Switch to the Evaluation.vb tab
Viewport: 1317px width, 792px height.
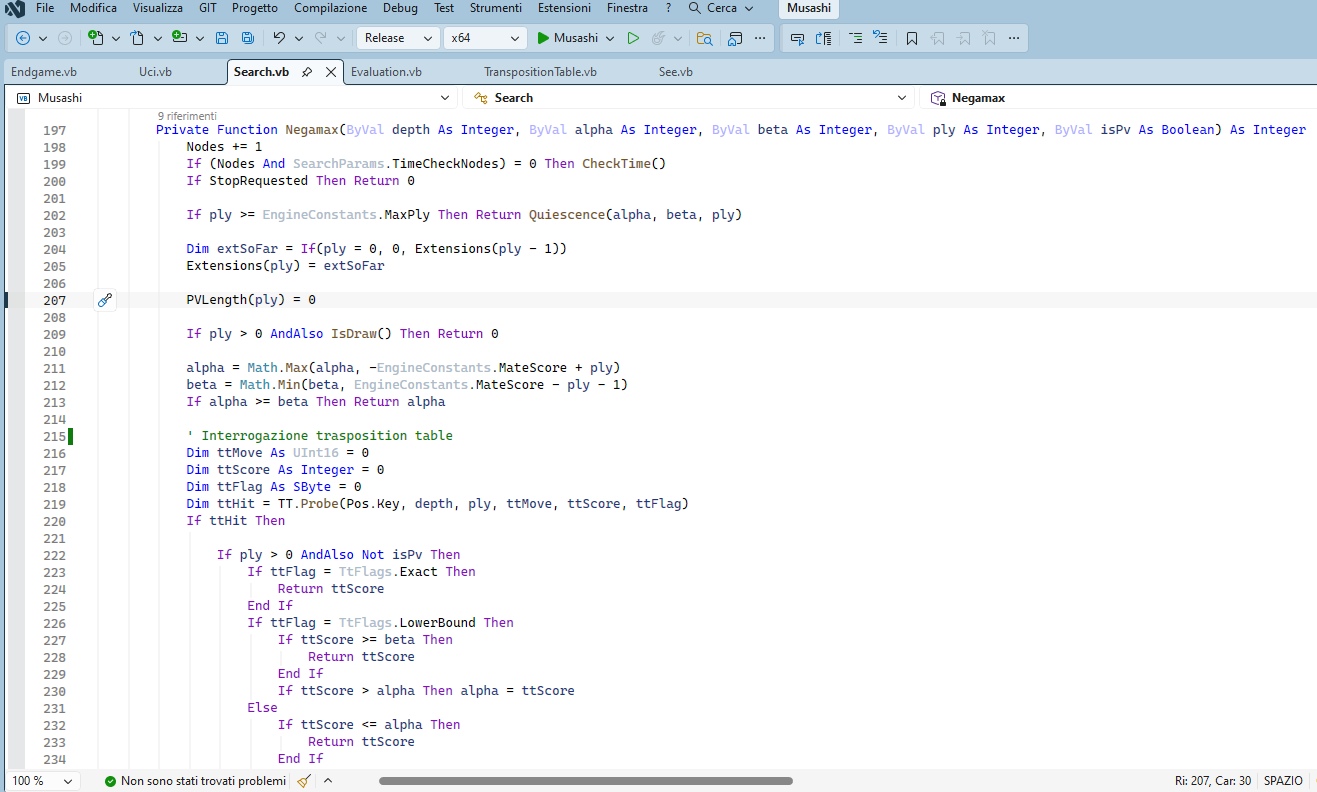pyautogui.click(x=386, y=72)
